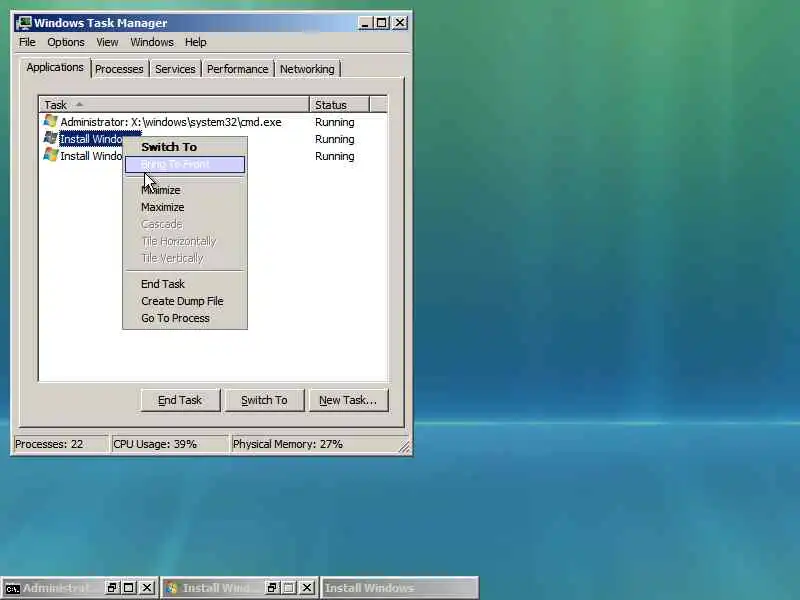Click Running status of cmd.exe task
The image size is (800, 600).
[x=335, y=122]
